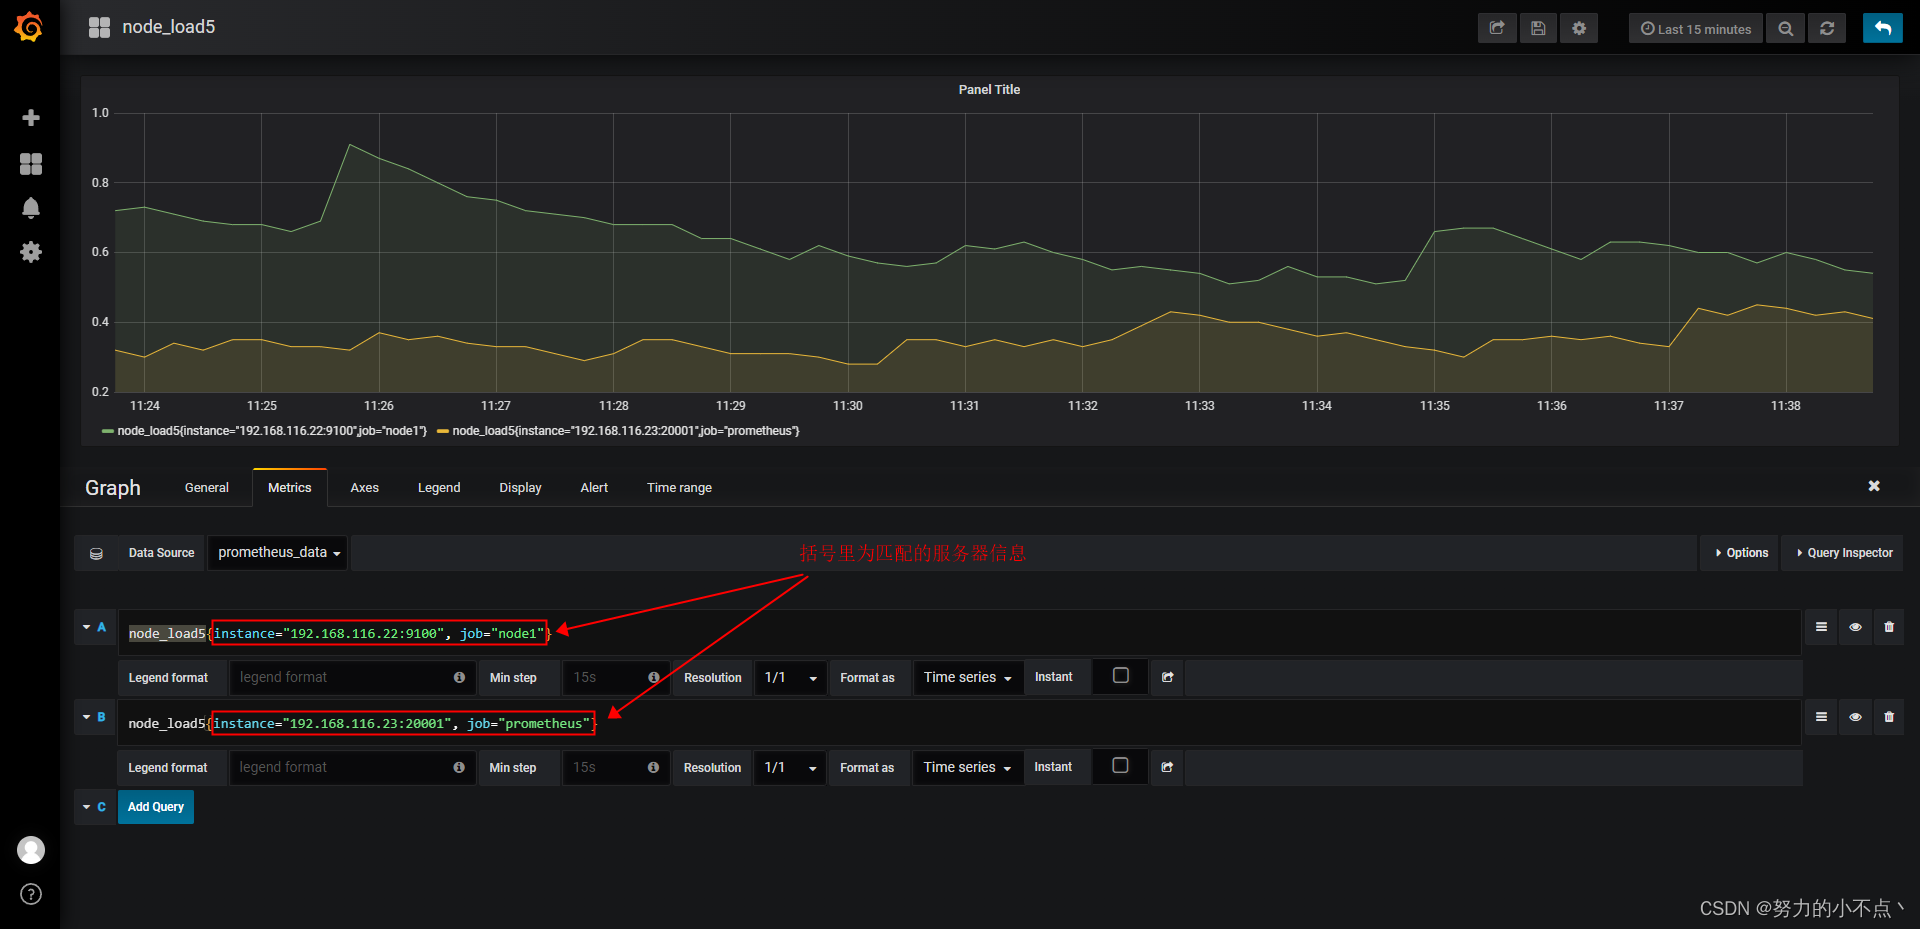
Task: Zoom out the time range
Action: click(1785, 28)
